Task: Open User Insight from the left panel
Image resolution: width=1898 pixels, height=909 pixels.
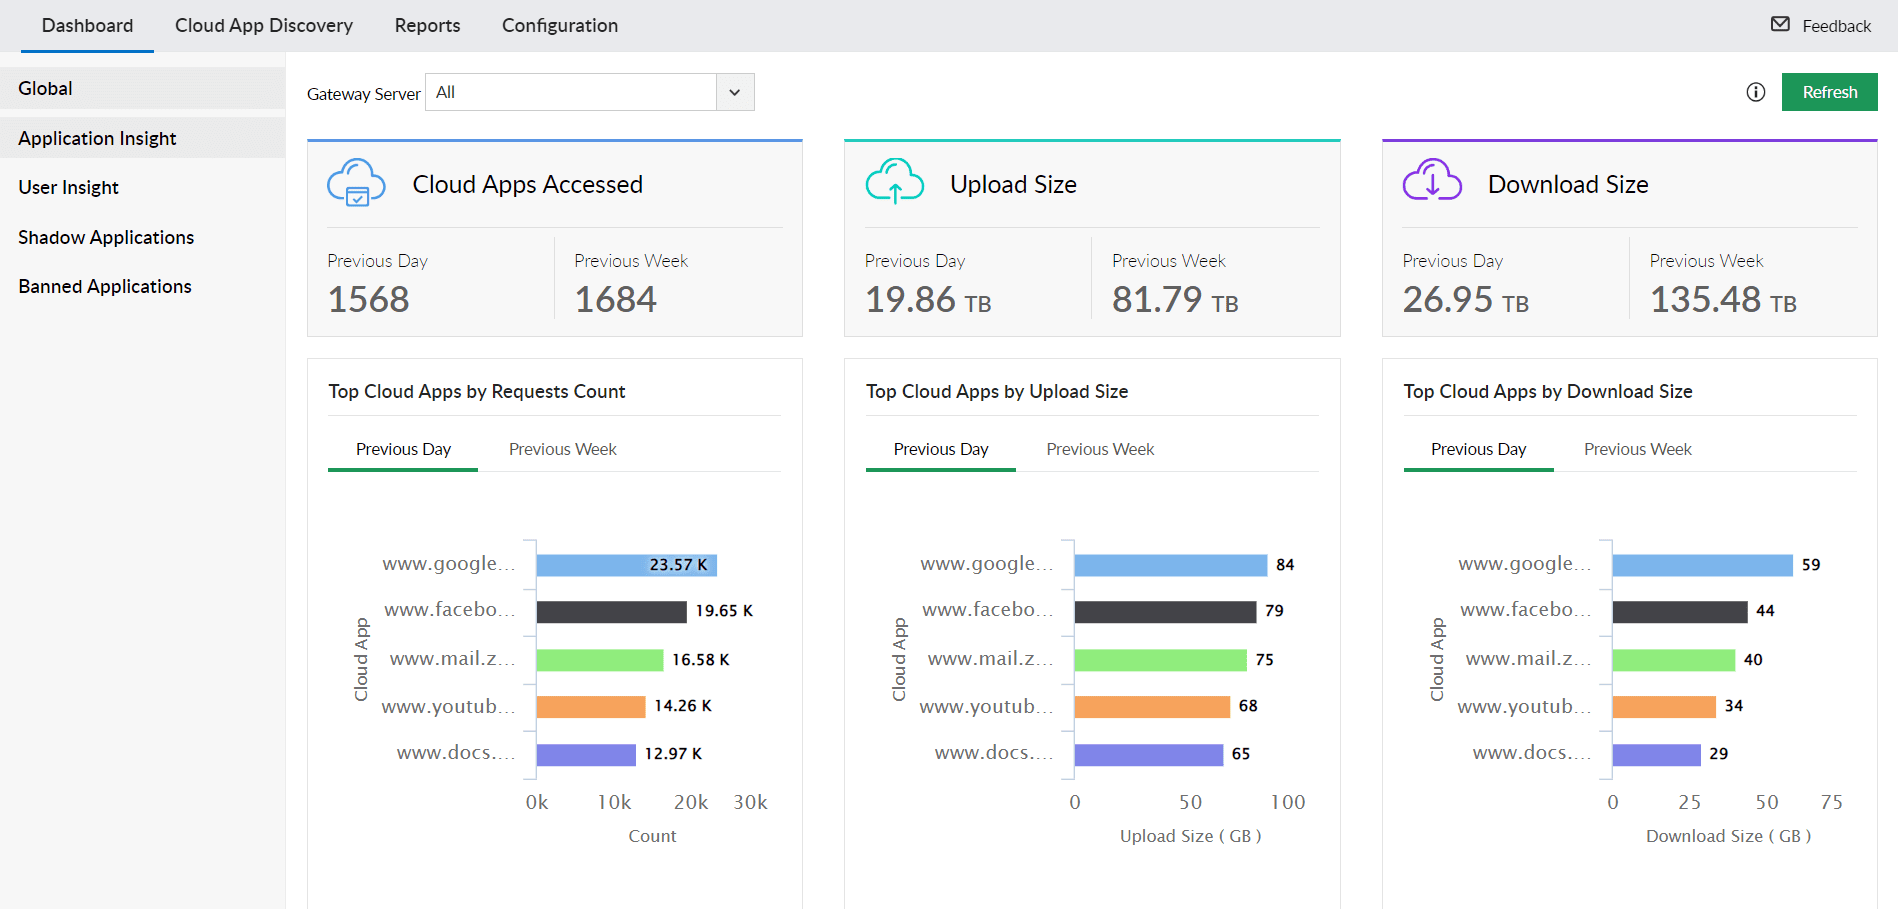Action: pyautogui.click(x=68, y=187)
